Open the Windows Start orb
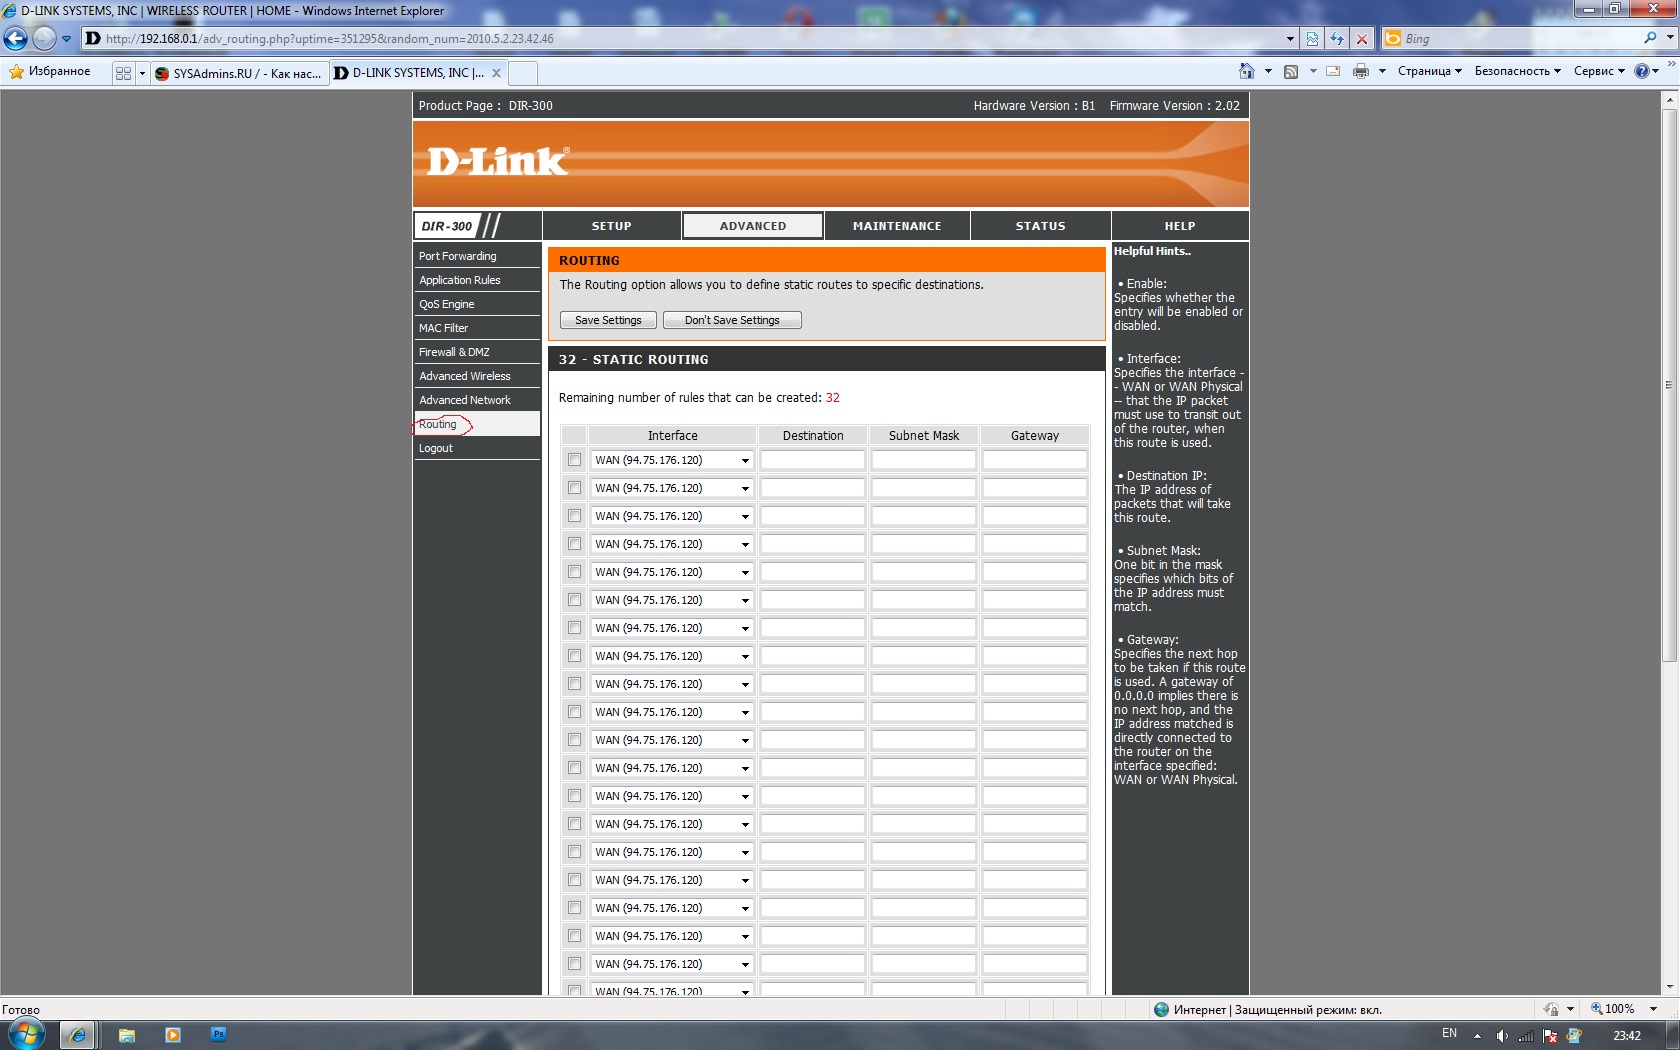 (x=26, y=1034)
